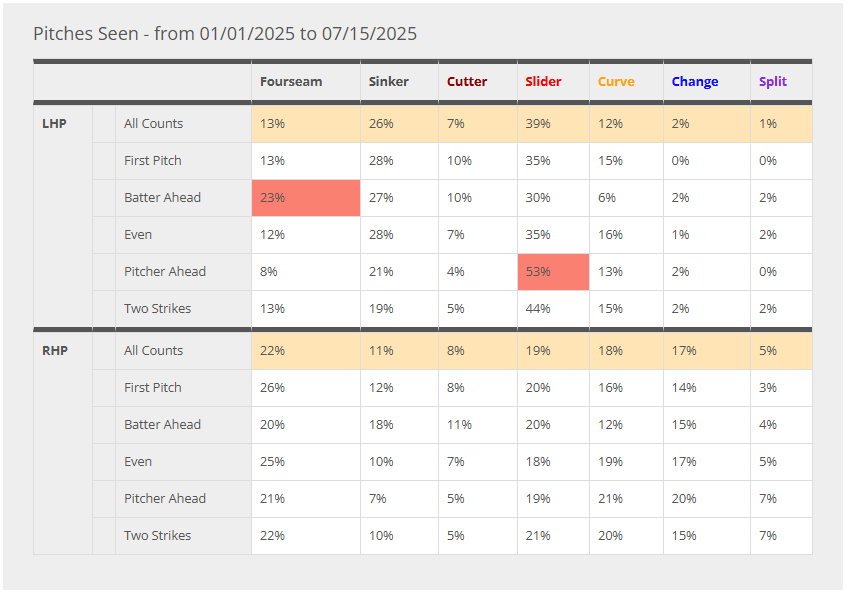Select the LHP row group label
Viewport: 850px width, 595px height.
tap(54, 124)
